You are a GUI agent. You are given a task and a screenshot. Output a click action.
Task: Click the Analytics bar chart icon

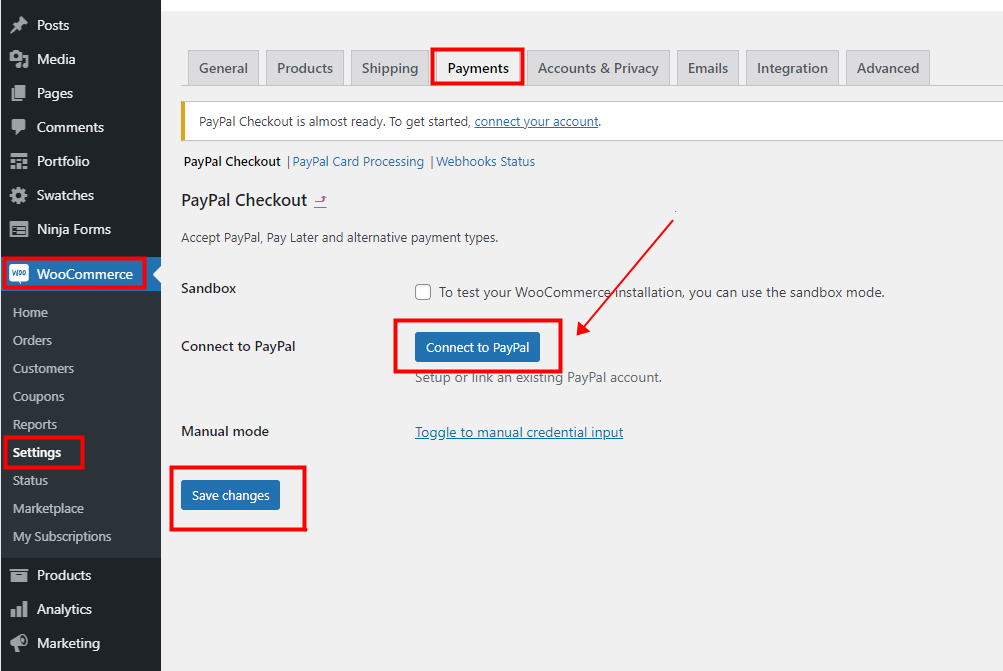pos(19,609)
